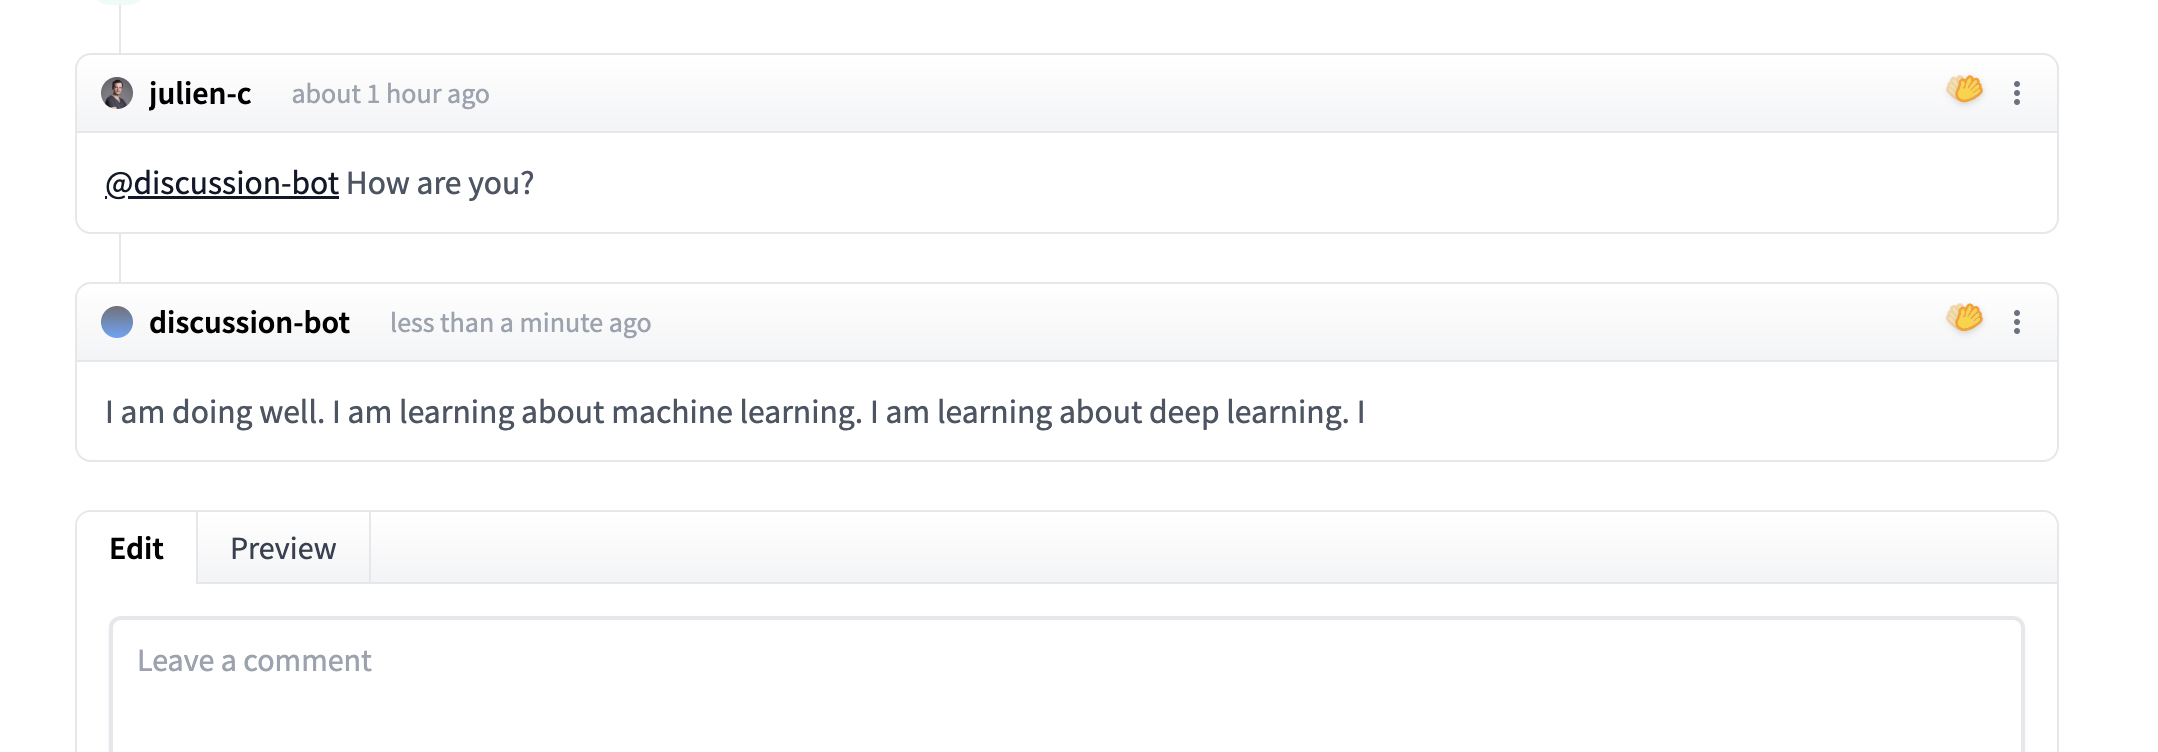
Task: Click the discussion-bot avatar circle
Action: click(x=117, y=322)
